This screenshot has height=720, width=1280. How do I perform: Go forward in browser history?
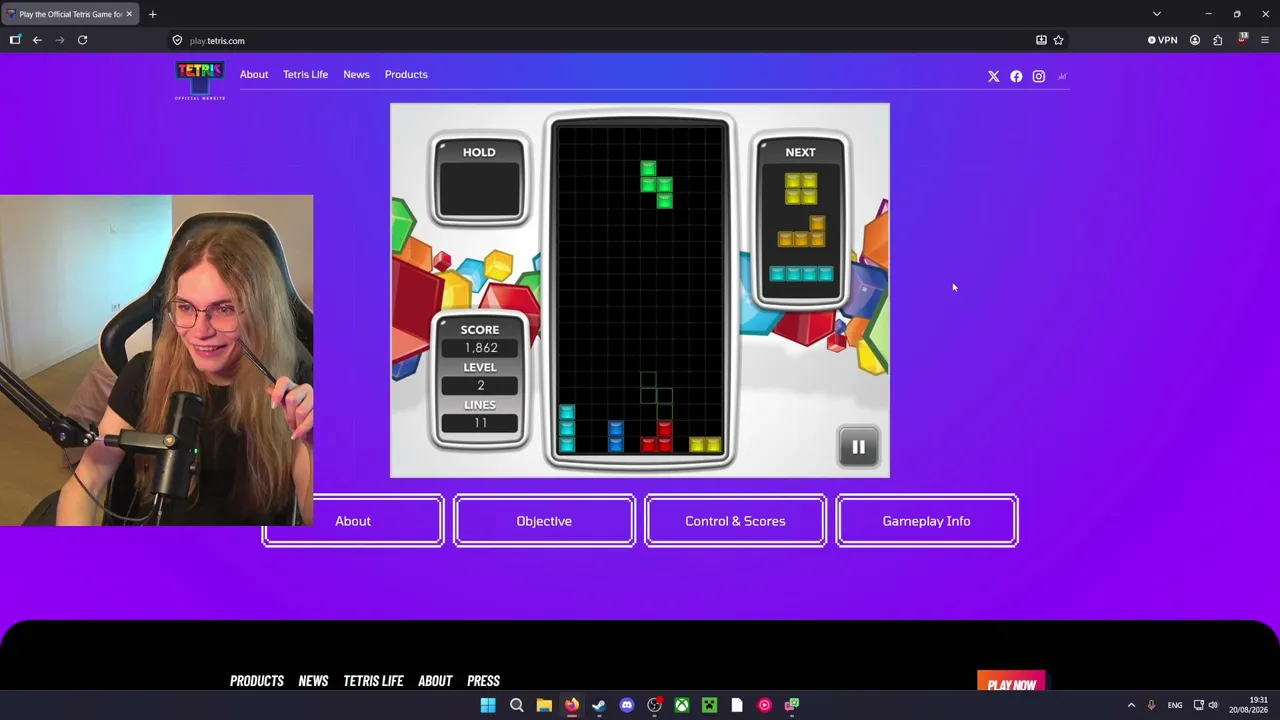point(60,40)
